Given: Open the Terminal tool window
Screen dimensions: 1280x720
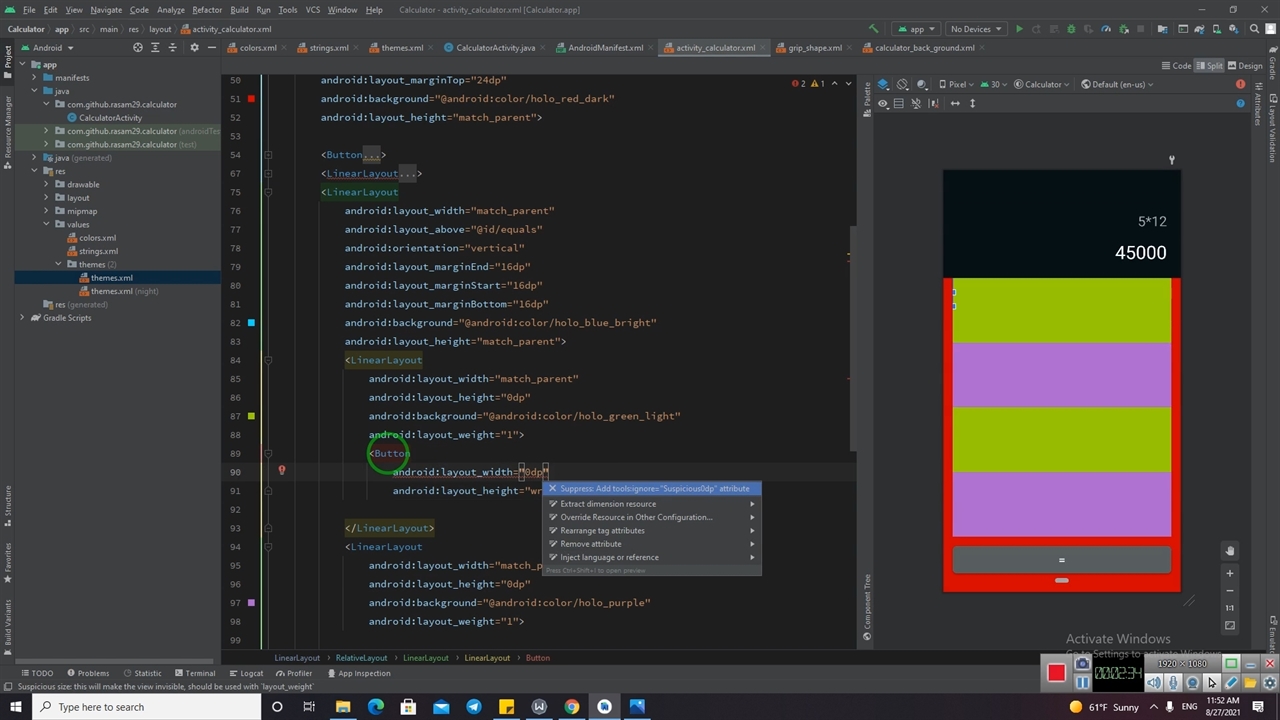Looking at the screenshot, I should 194,673.
